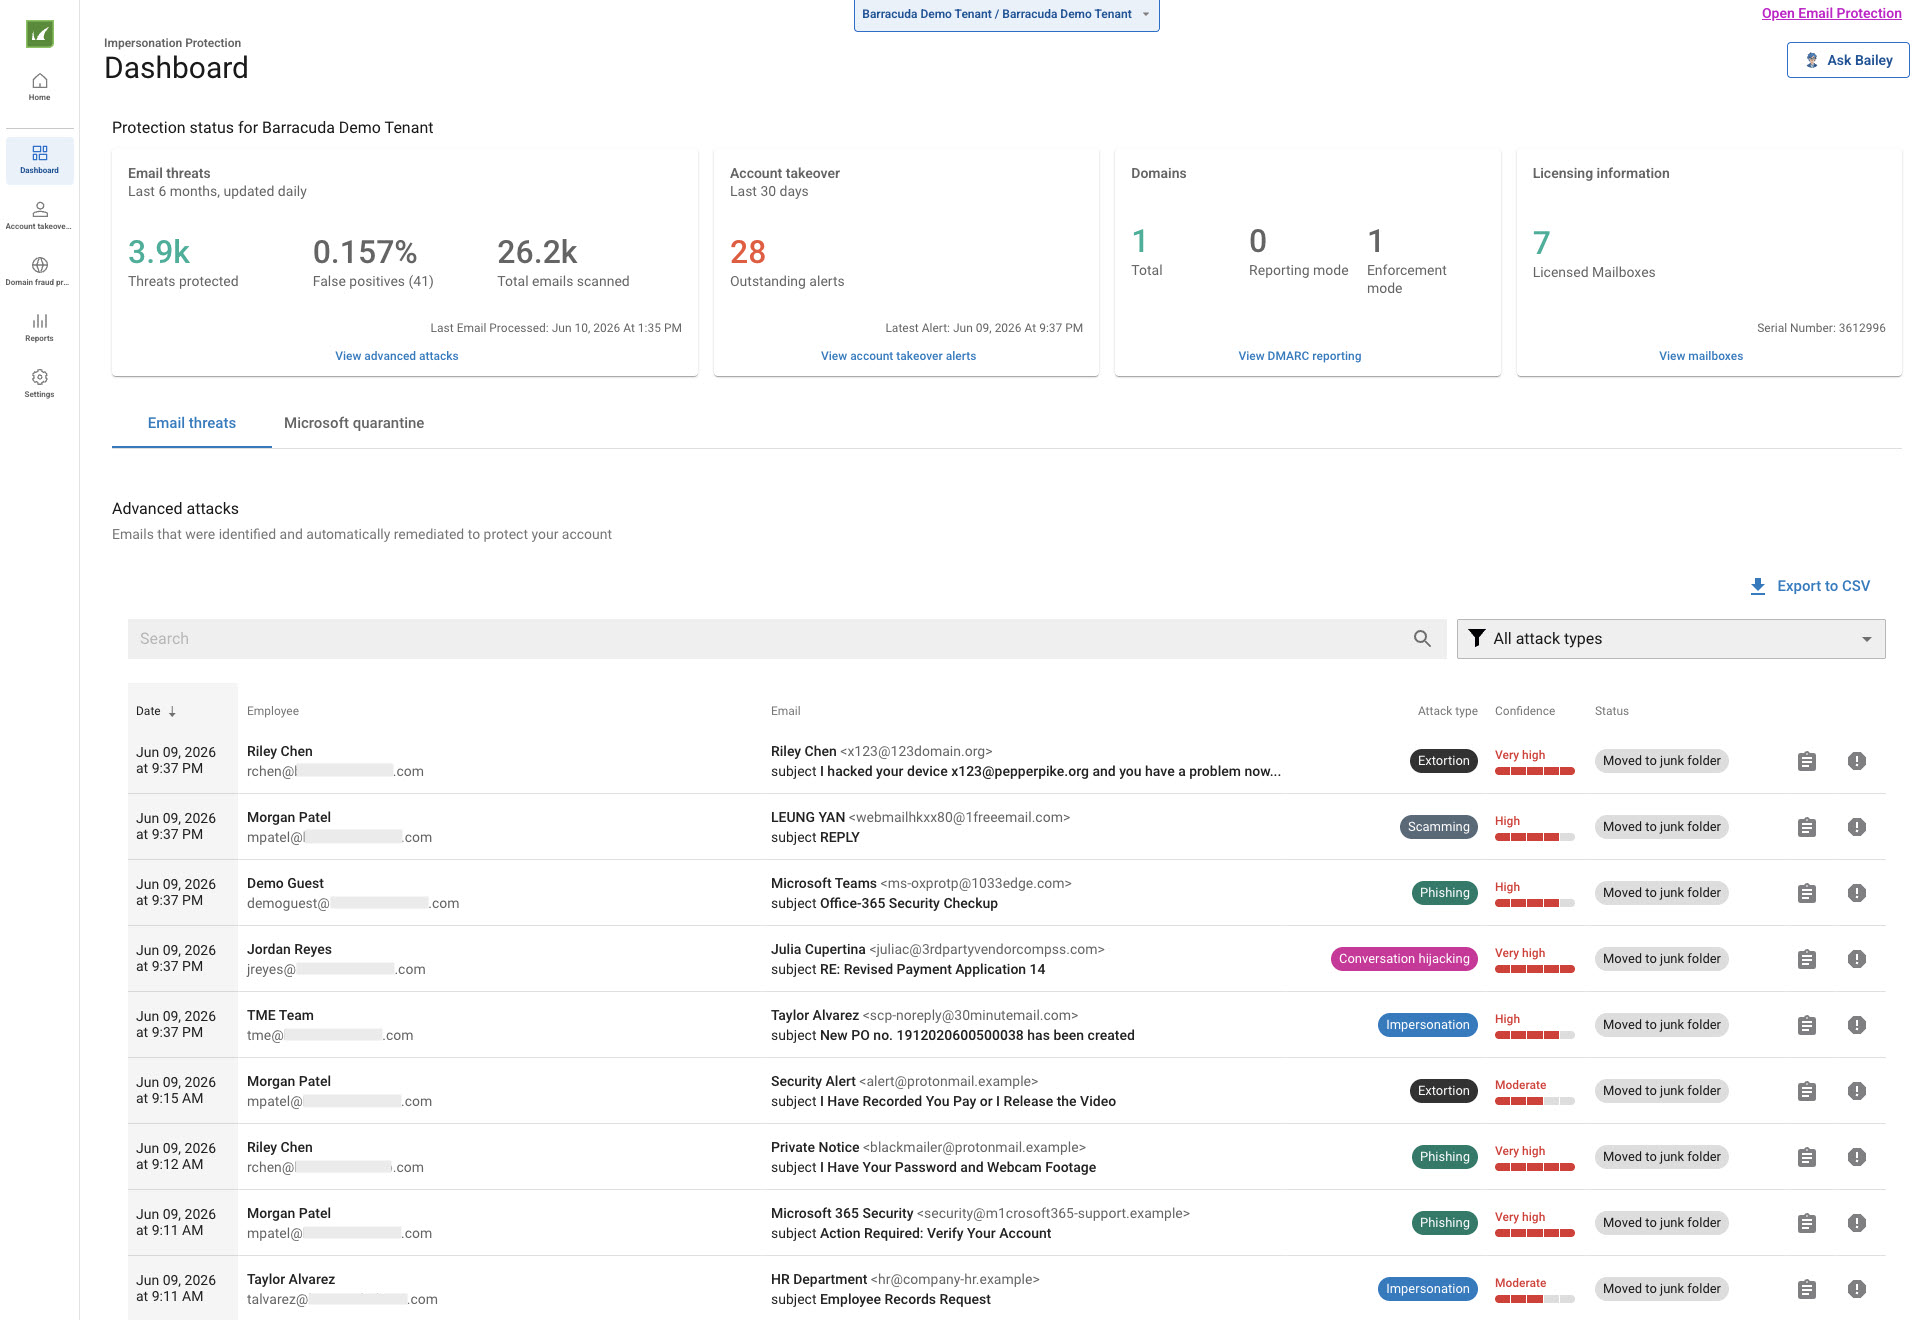This screenshot has width=1930, height=1320.
Task: Click Open Email Protection link
Action: [x=1831, y=13]
